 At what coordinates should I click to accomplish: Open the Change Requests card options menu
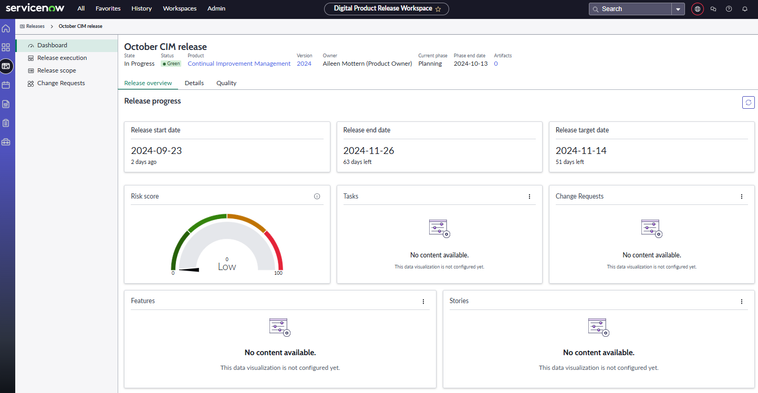tap(742, 196)
